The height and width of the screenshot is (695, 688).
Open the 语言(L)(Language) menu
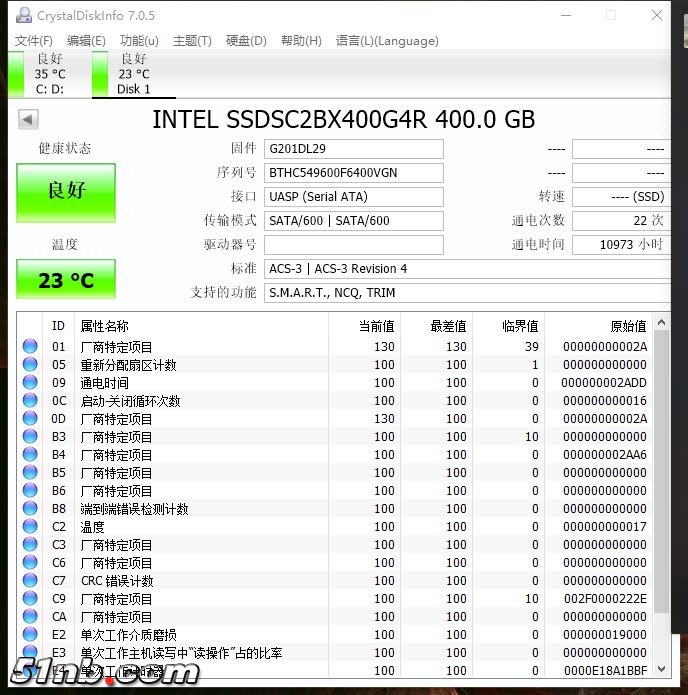387,41
